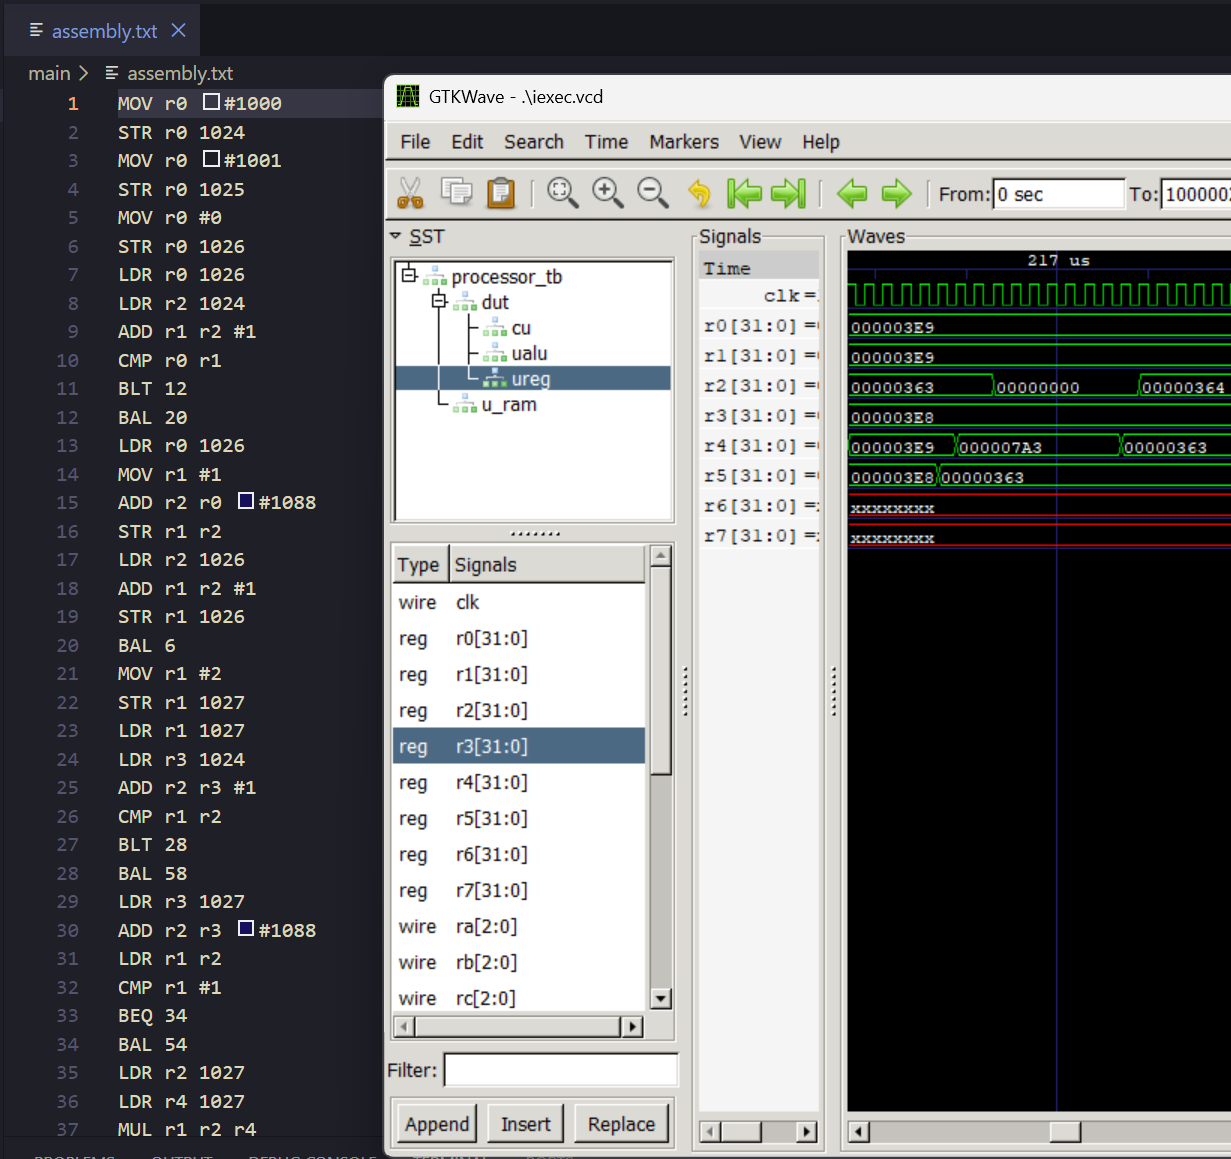Open the Markers menu
Screen dimensions: 1231x1159
coord(683,142)
